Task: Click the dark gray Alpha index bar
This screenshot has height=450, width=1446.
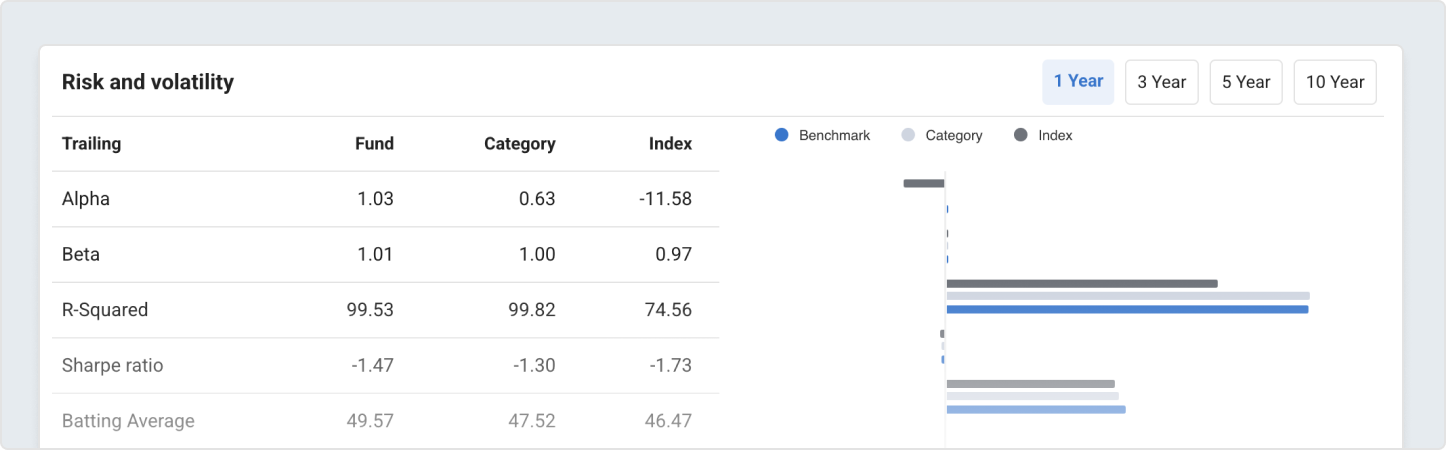Action: coord(923,184)
